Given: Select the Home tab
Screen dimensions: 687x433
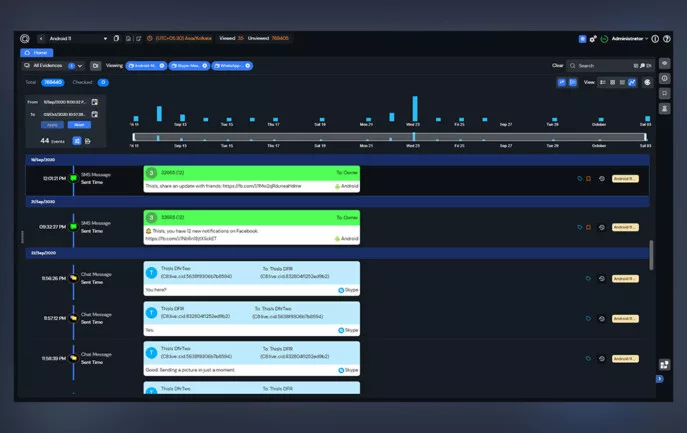Looking at the screenshot, I should 36,52.
